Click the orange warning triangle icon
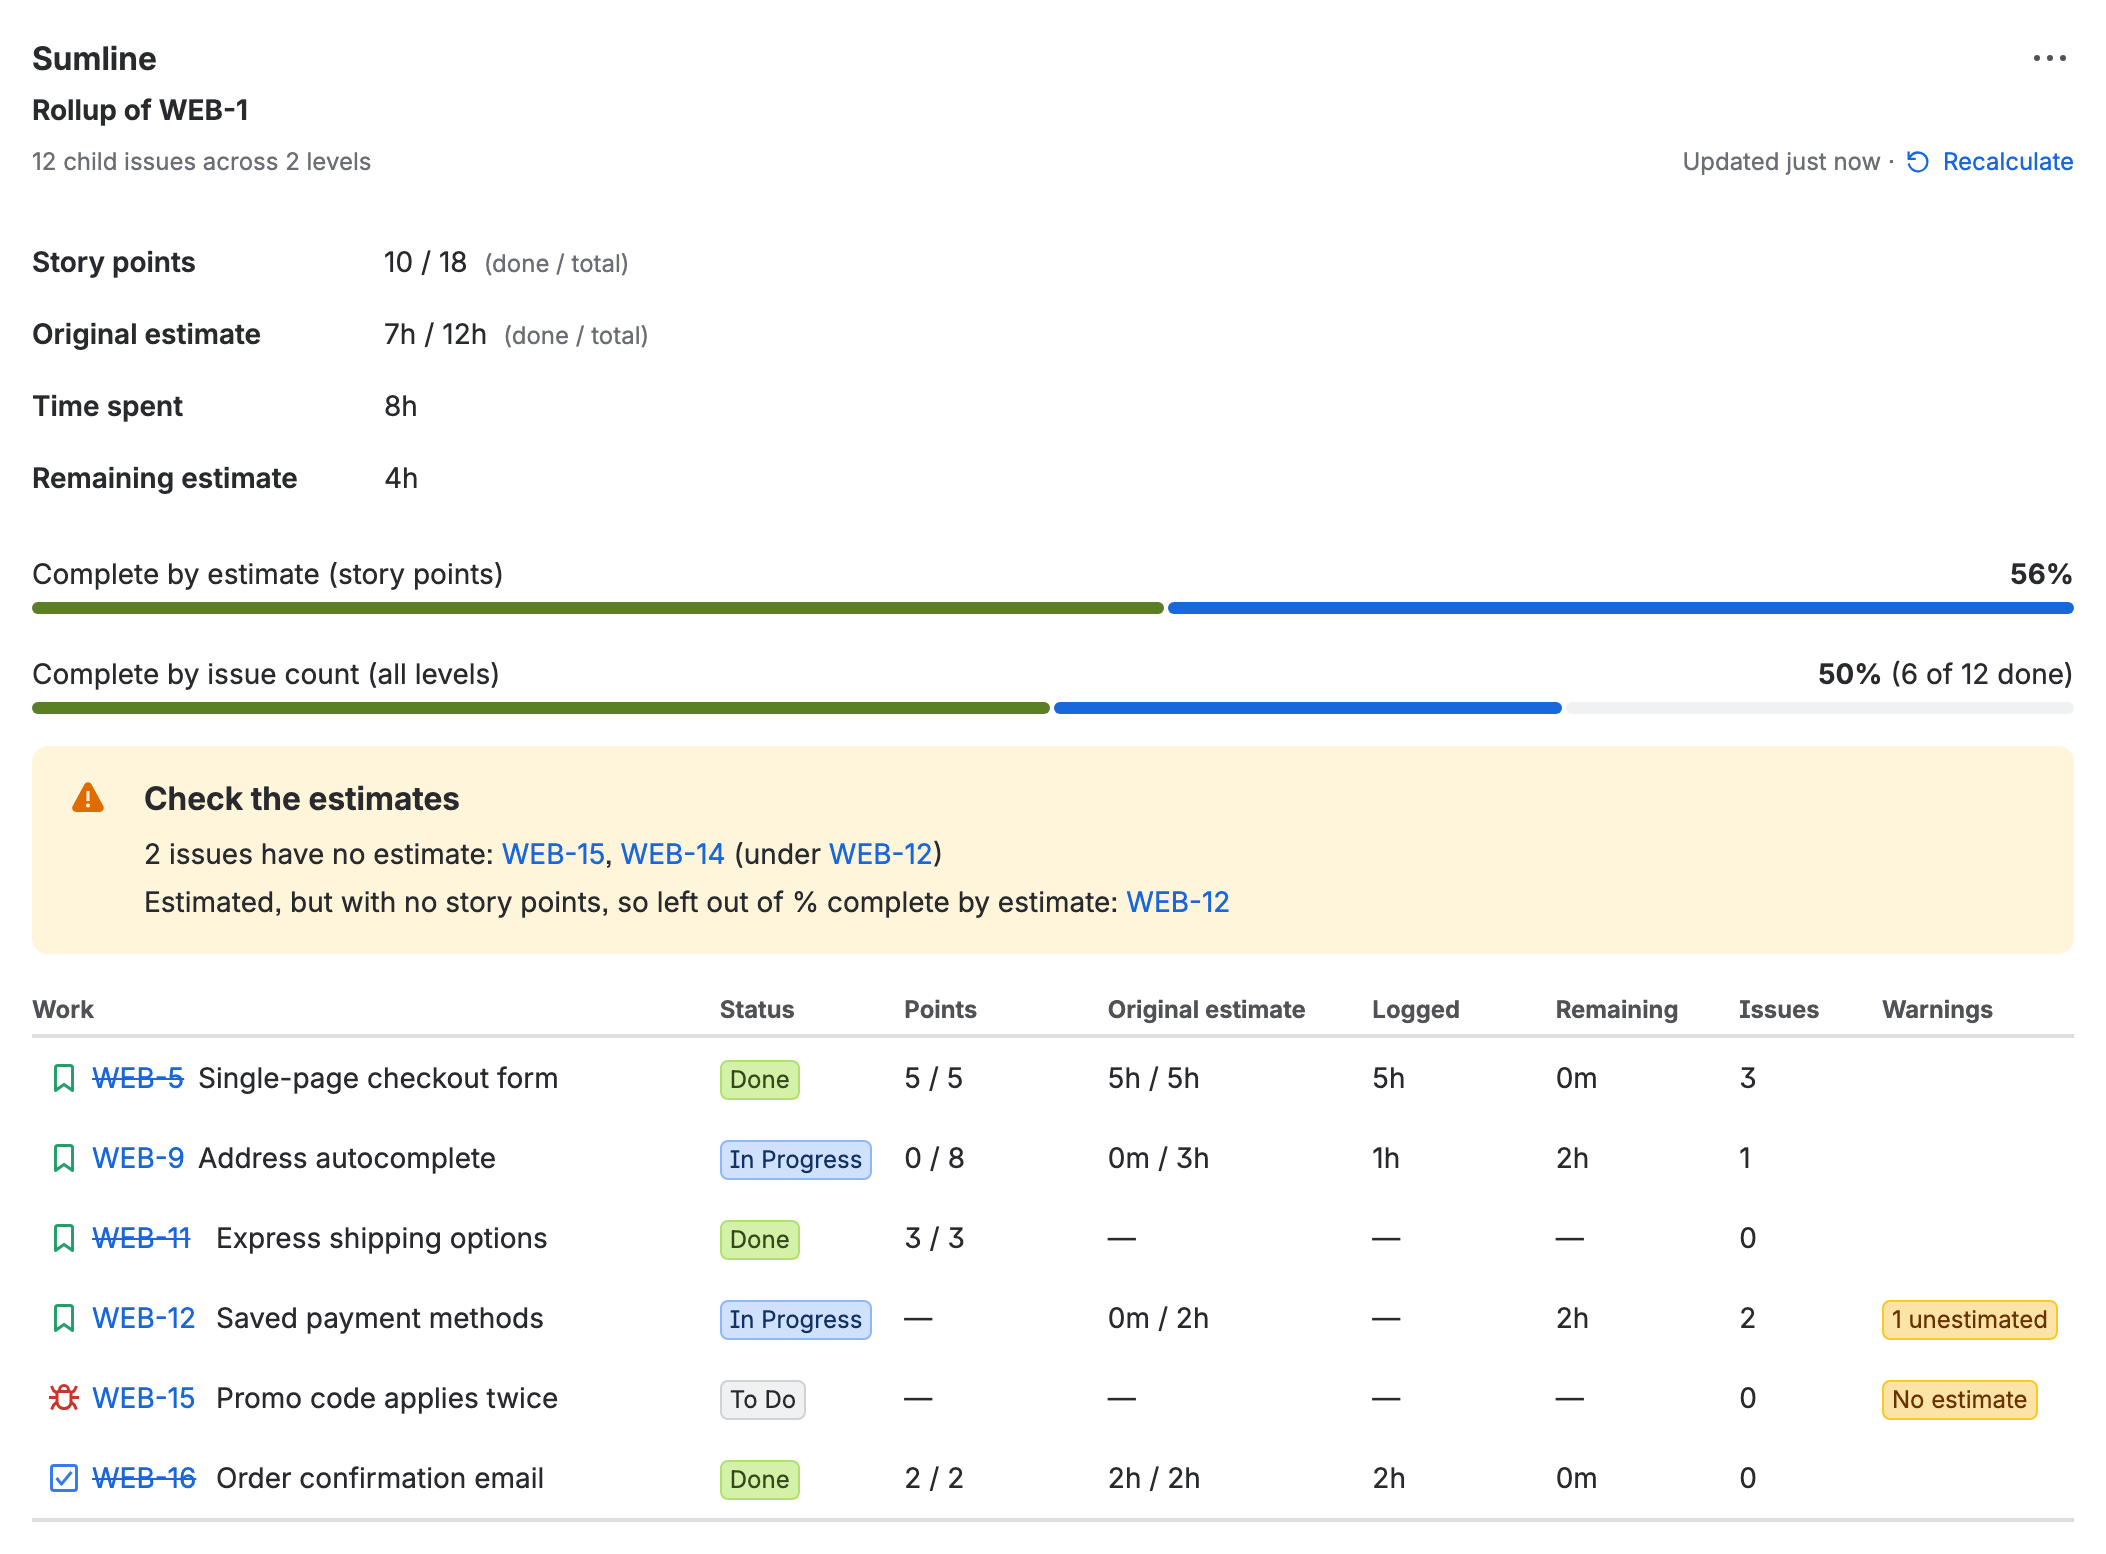This screenshot has width=2106, height=1554. pos(88,798)
